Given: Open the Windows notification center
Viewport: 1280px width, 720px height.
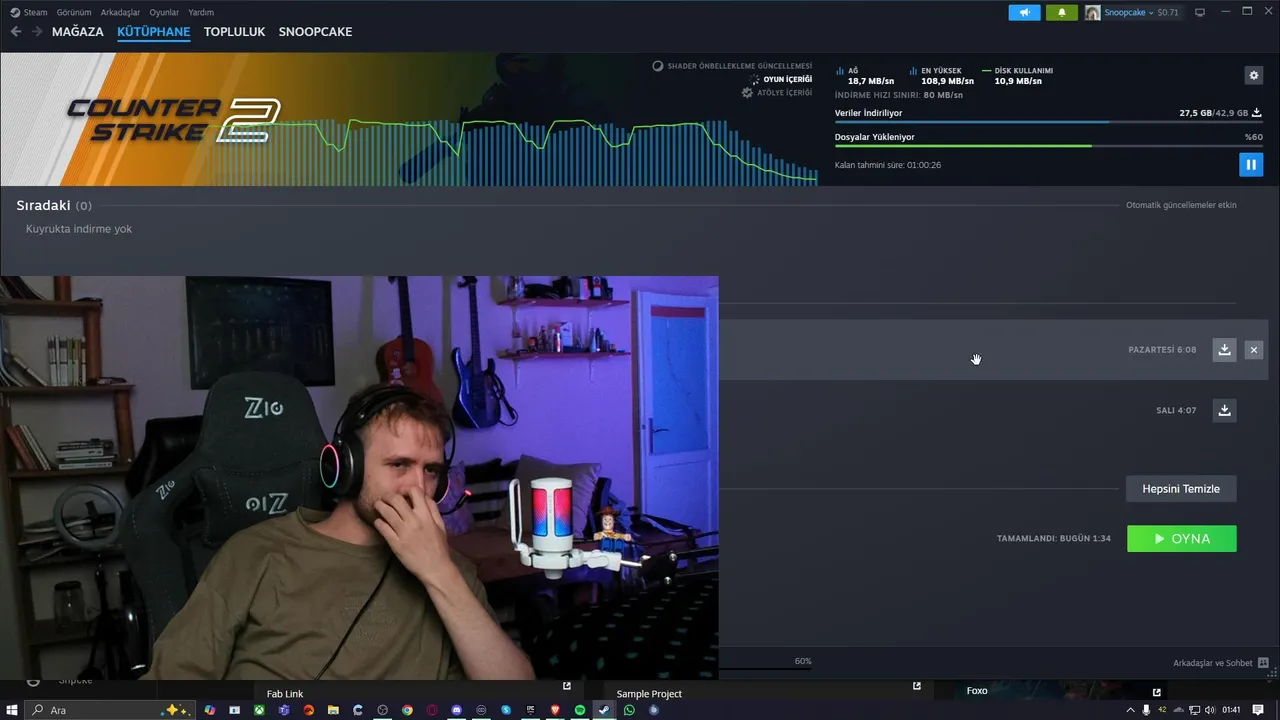Looking at the screenshot, I should pos(1258,710).
